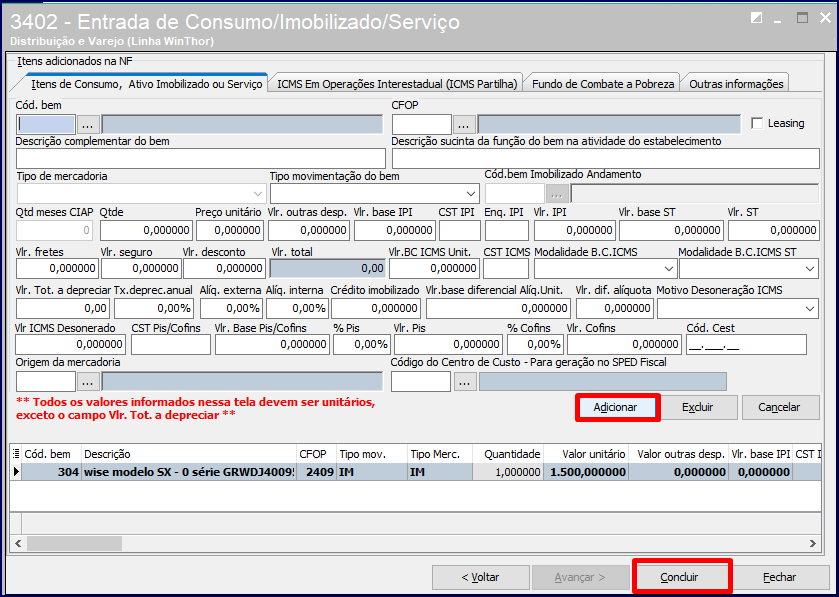839x597 pixels.
Task: Focus the Cód. bem input field
Action: click(46, 125)
